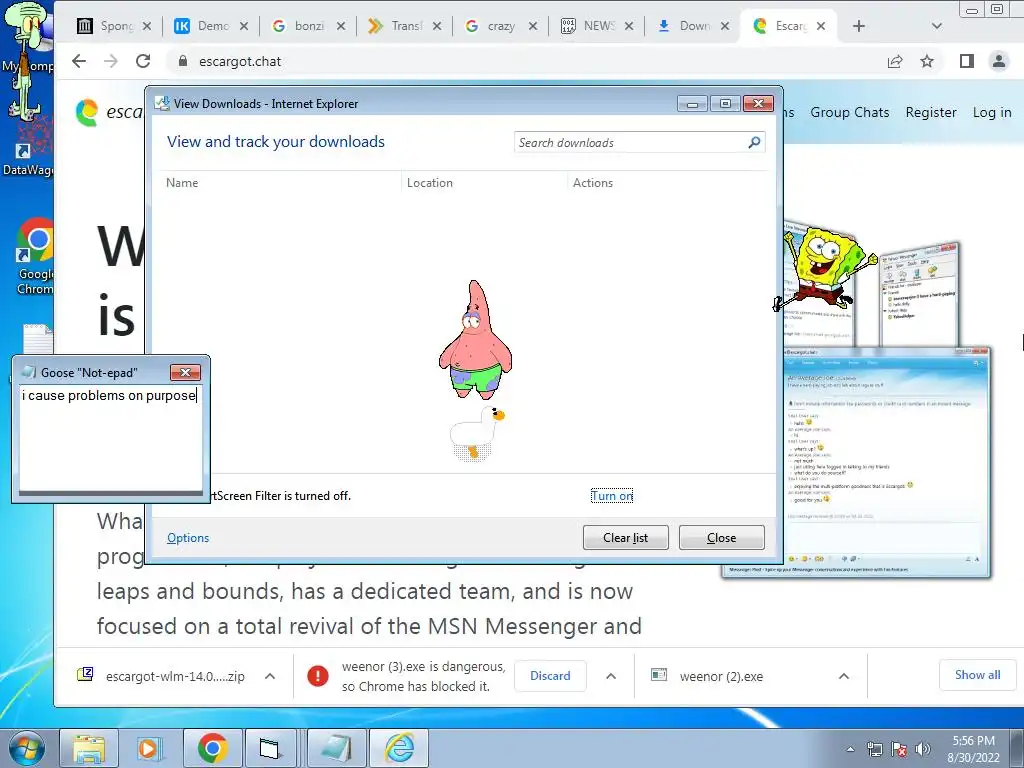Click the View Downloads window title icon

[161, 103]
